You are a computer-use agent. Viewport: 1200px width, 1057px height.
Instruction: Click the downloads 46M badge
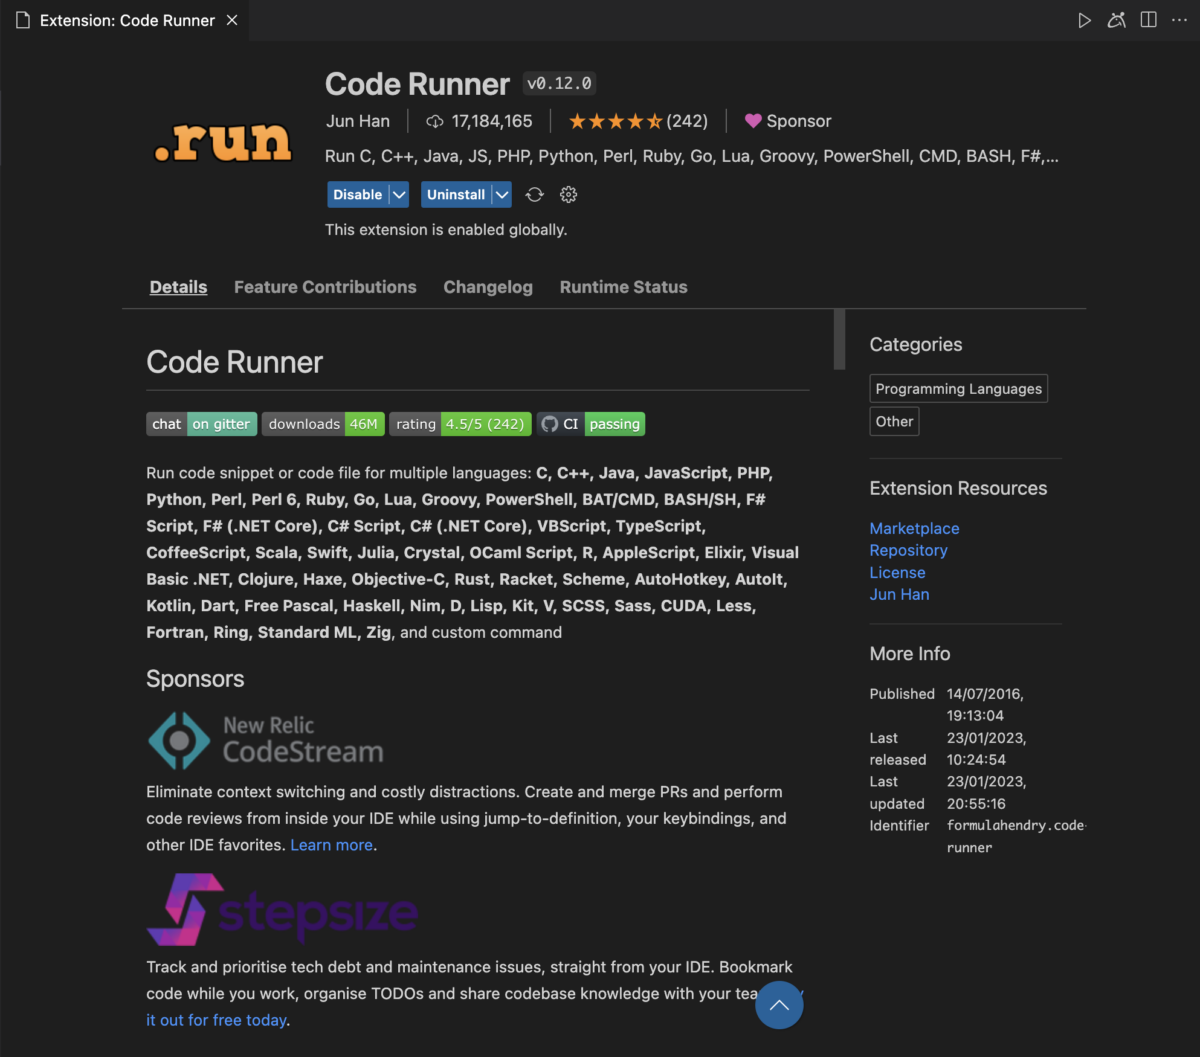[323, 424]
